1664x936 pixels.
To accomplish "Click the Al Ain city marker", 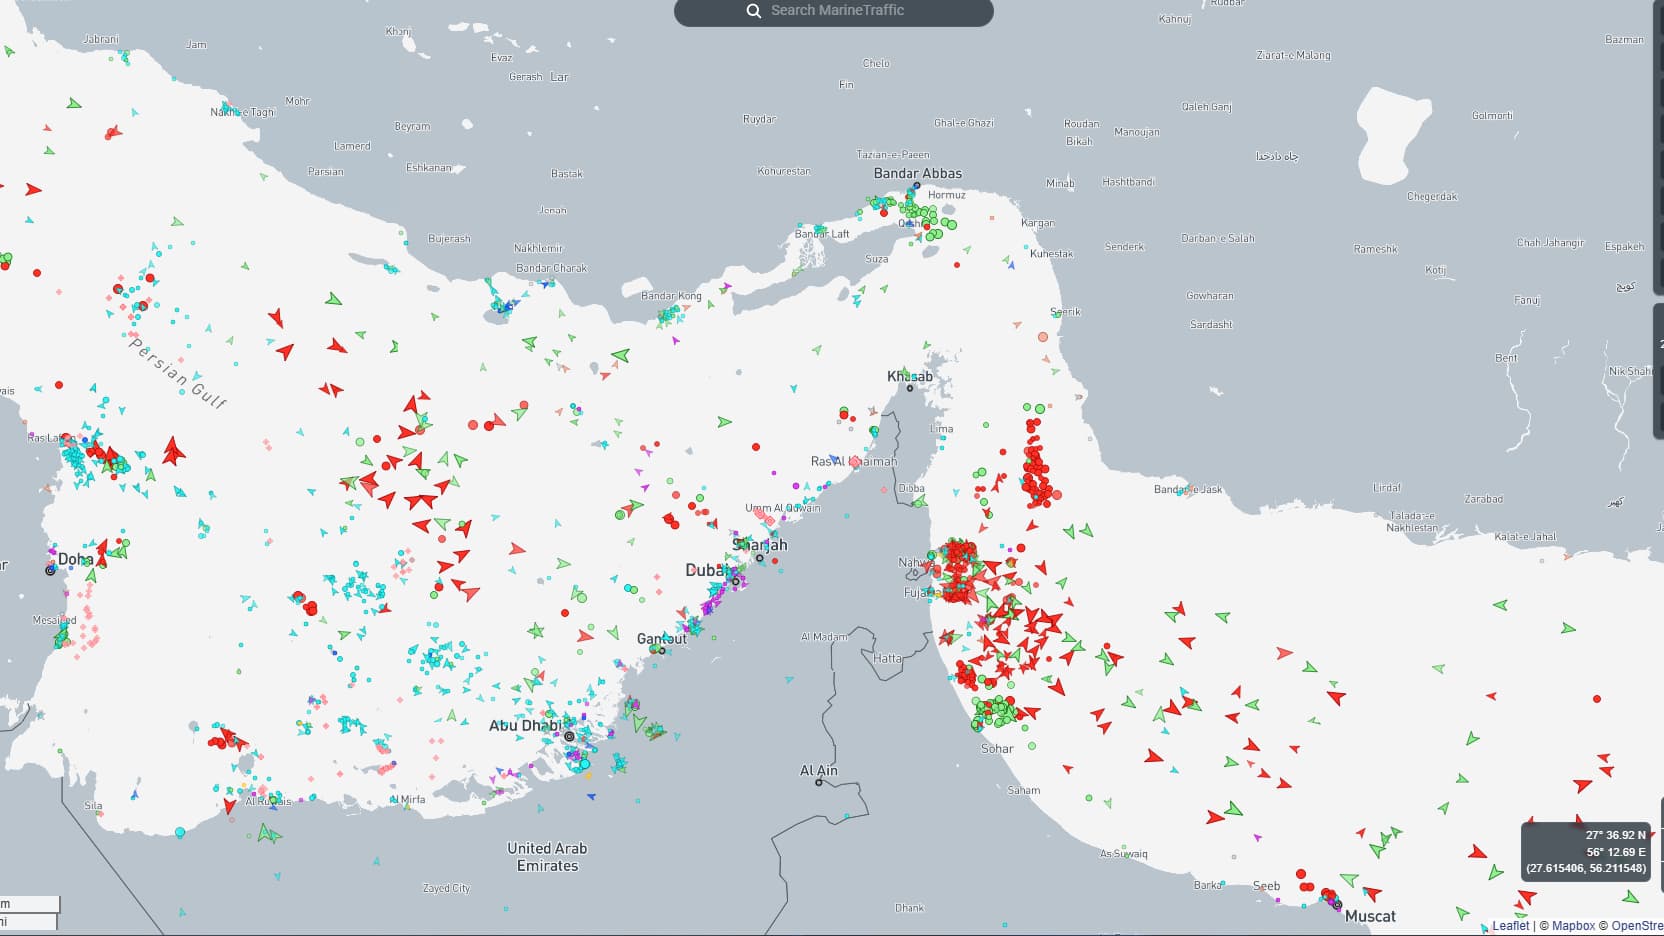I will pyautogui.click(x=819, y=782).
